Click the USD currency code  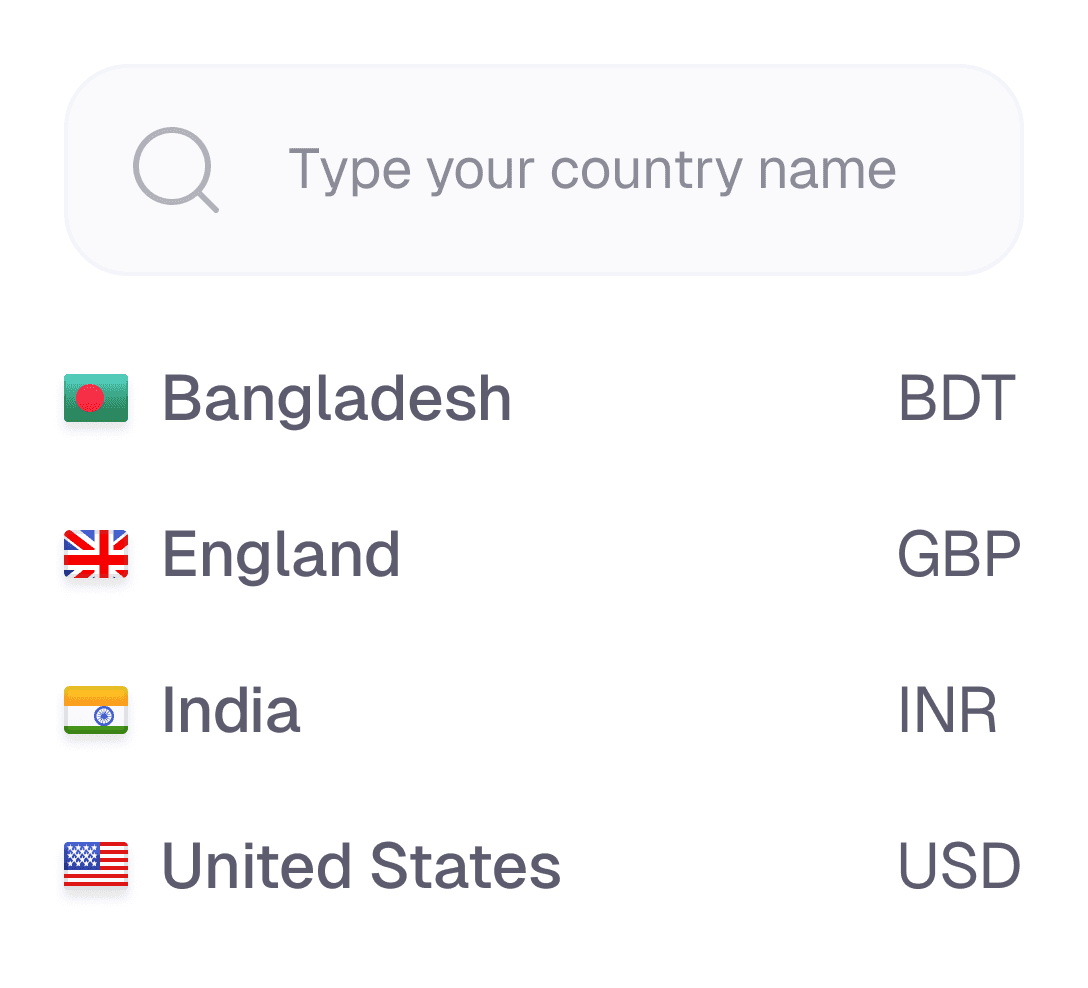(959, 865)
